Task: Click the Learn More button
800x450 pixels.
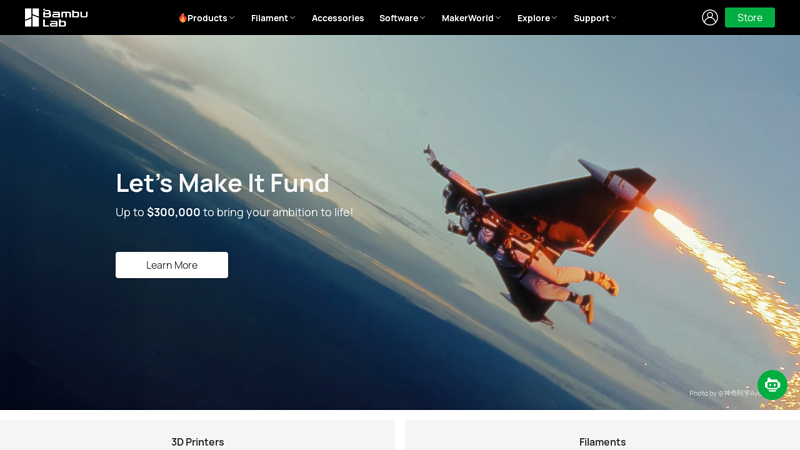Action: 171,265
